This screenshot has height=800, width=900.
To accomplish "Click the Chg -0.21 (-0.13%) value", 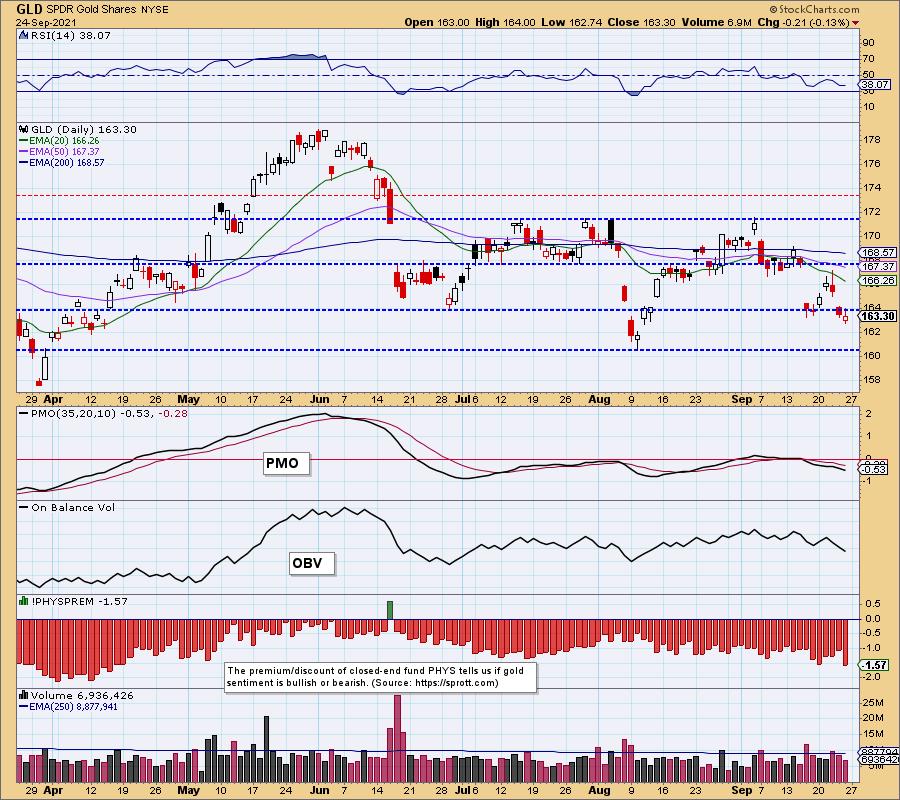I will pos(803,22).
